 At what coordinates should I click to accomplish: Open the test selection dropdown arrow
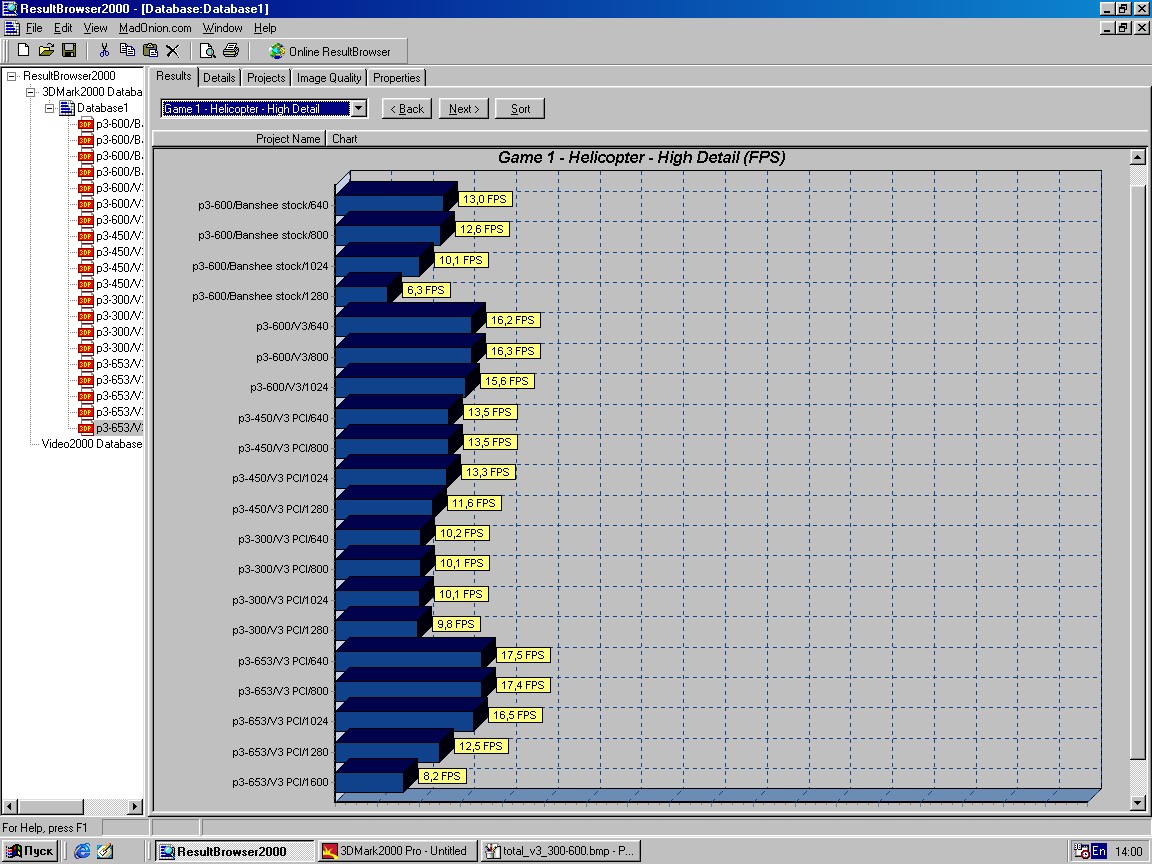(x=359, y=109)
